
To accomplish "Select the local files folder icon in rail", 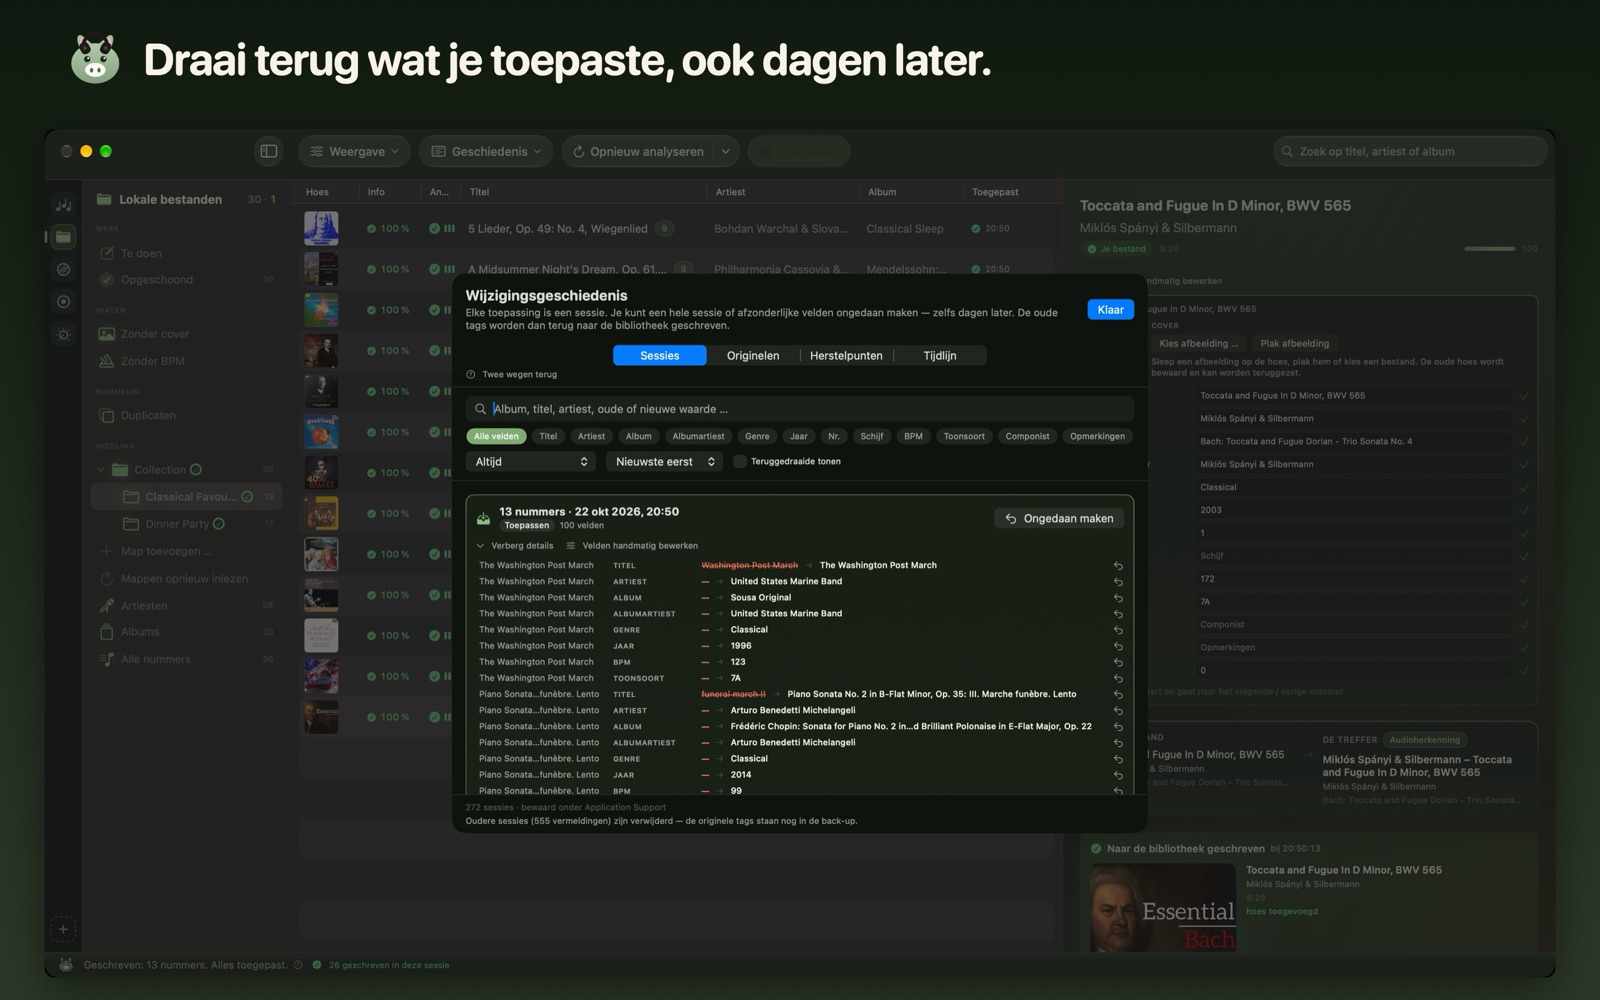I will click(x=63, y=237).
